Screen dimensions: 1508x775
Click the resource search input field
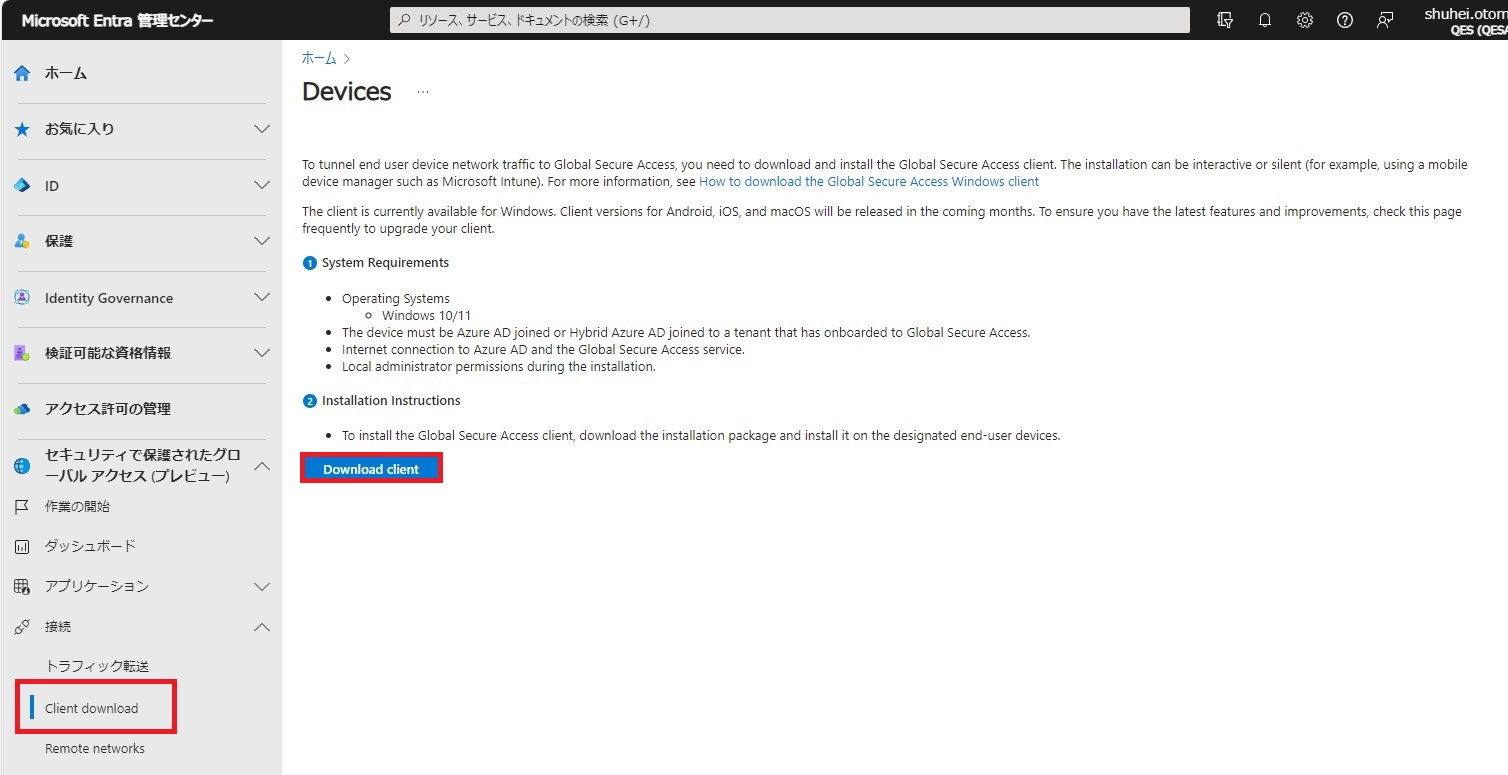(790, 20)
